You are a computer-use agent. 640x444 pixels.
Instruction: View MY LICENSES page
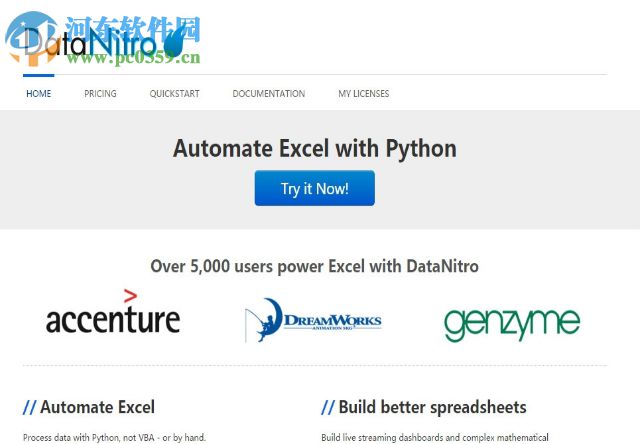pyautogui.click(x=364, y=93)
